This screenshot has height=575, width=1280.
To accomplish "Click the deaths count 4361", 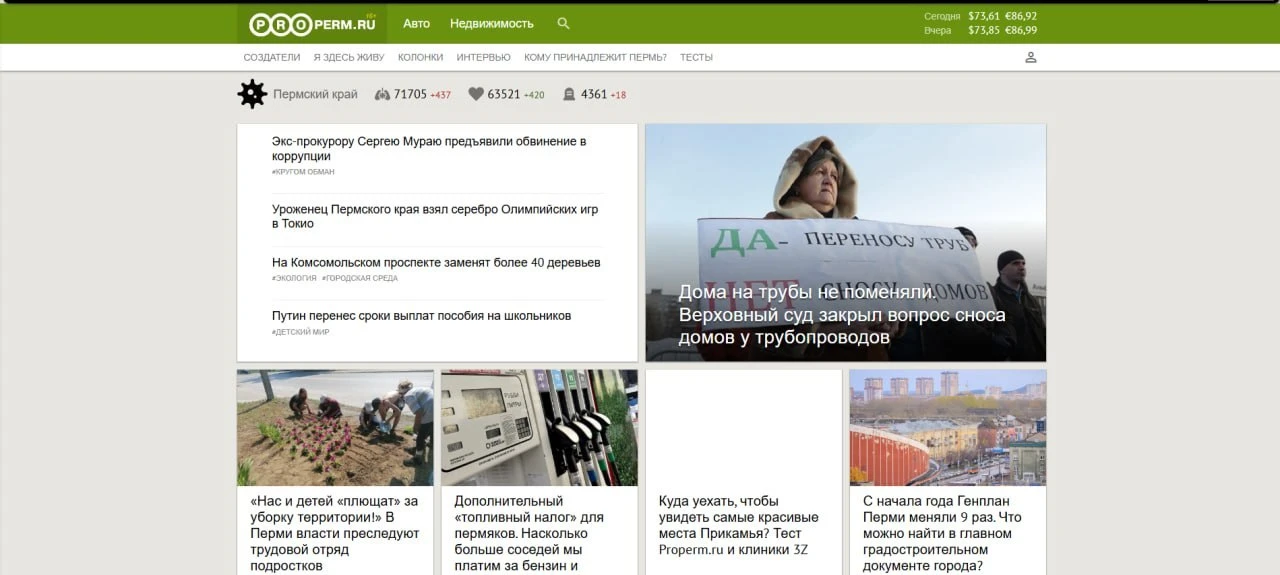I will pos(594,94).
